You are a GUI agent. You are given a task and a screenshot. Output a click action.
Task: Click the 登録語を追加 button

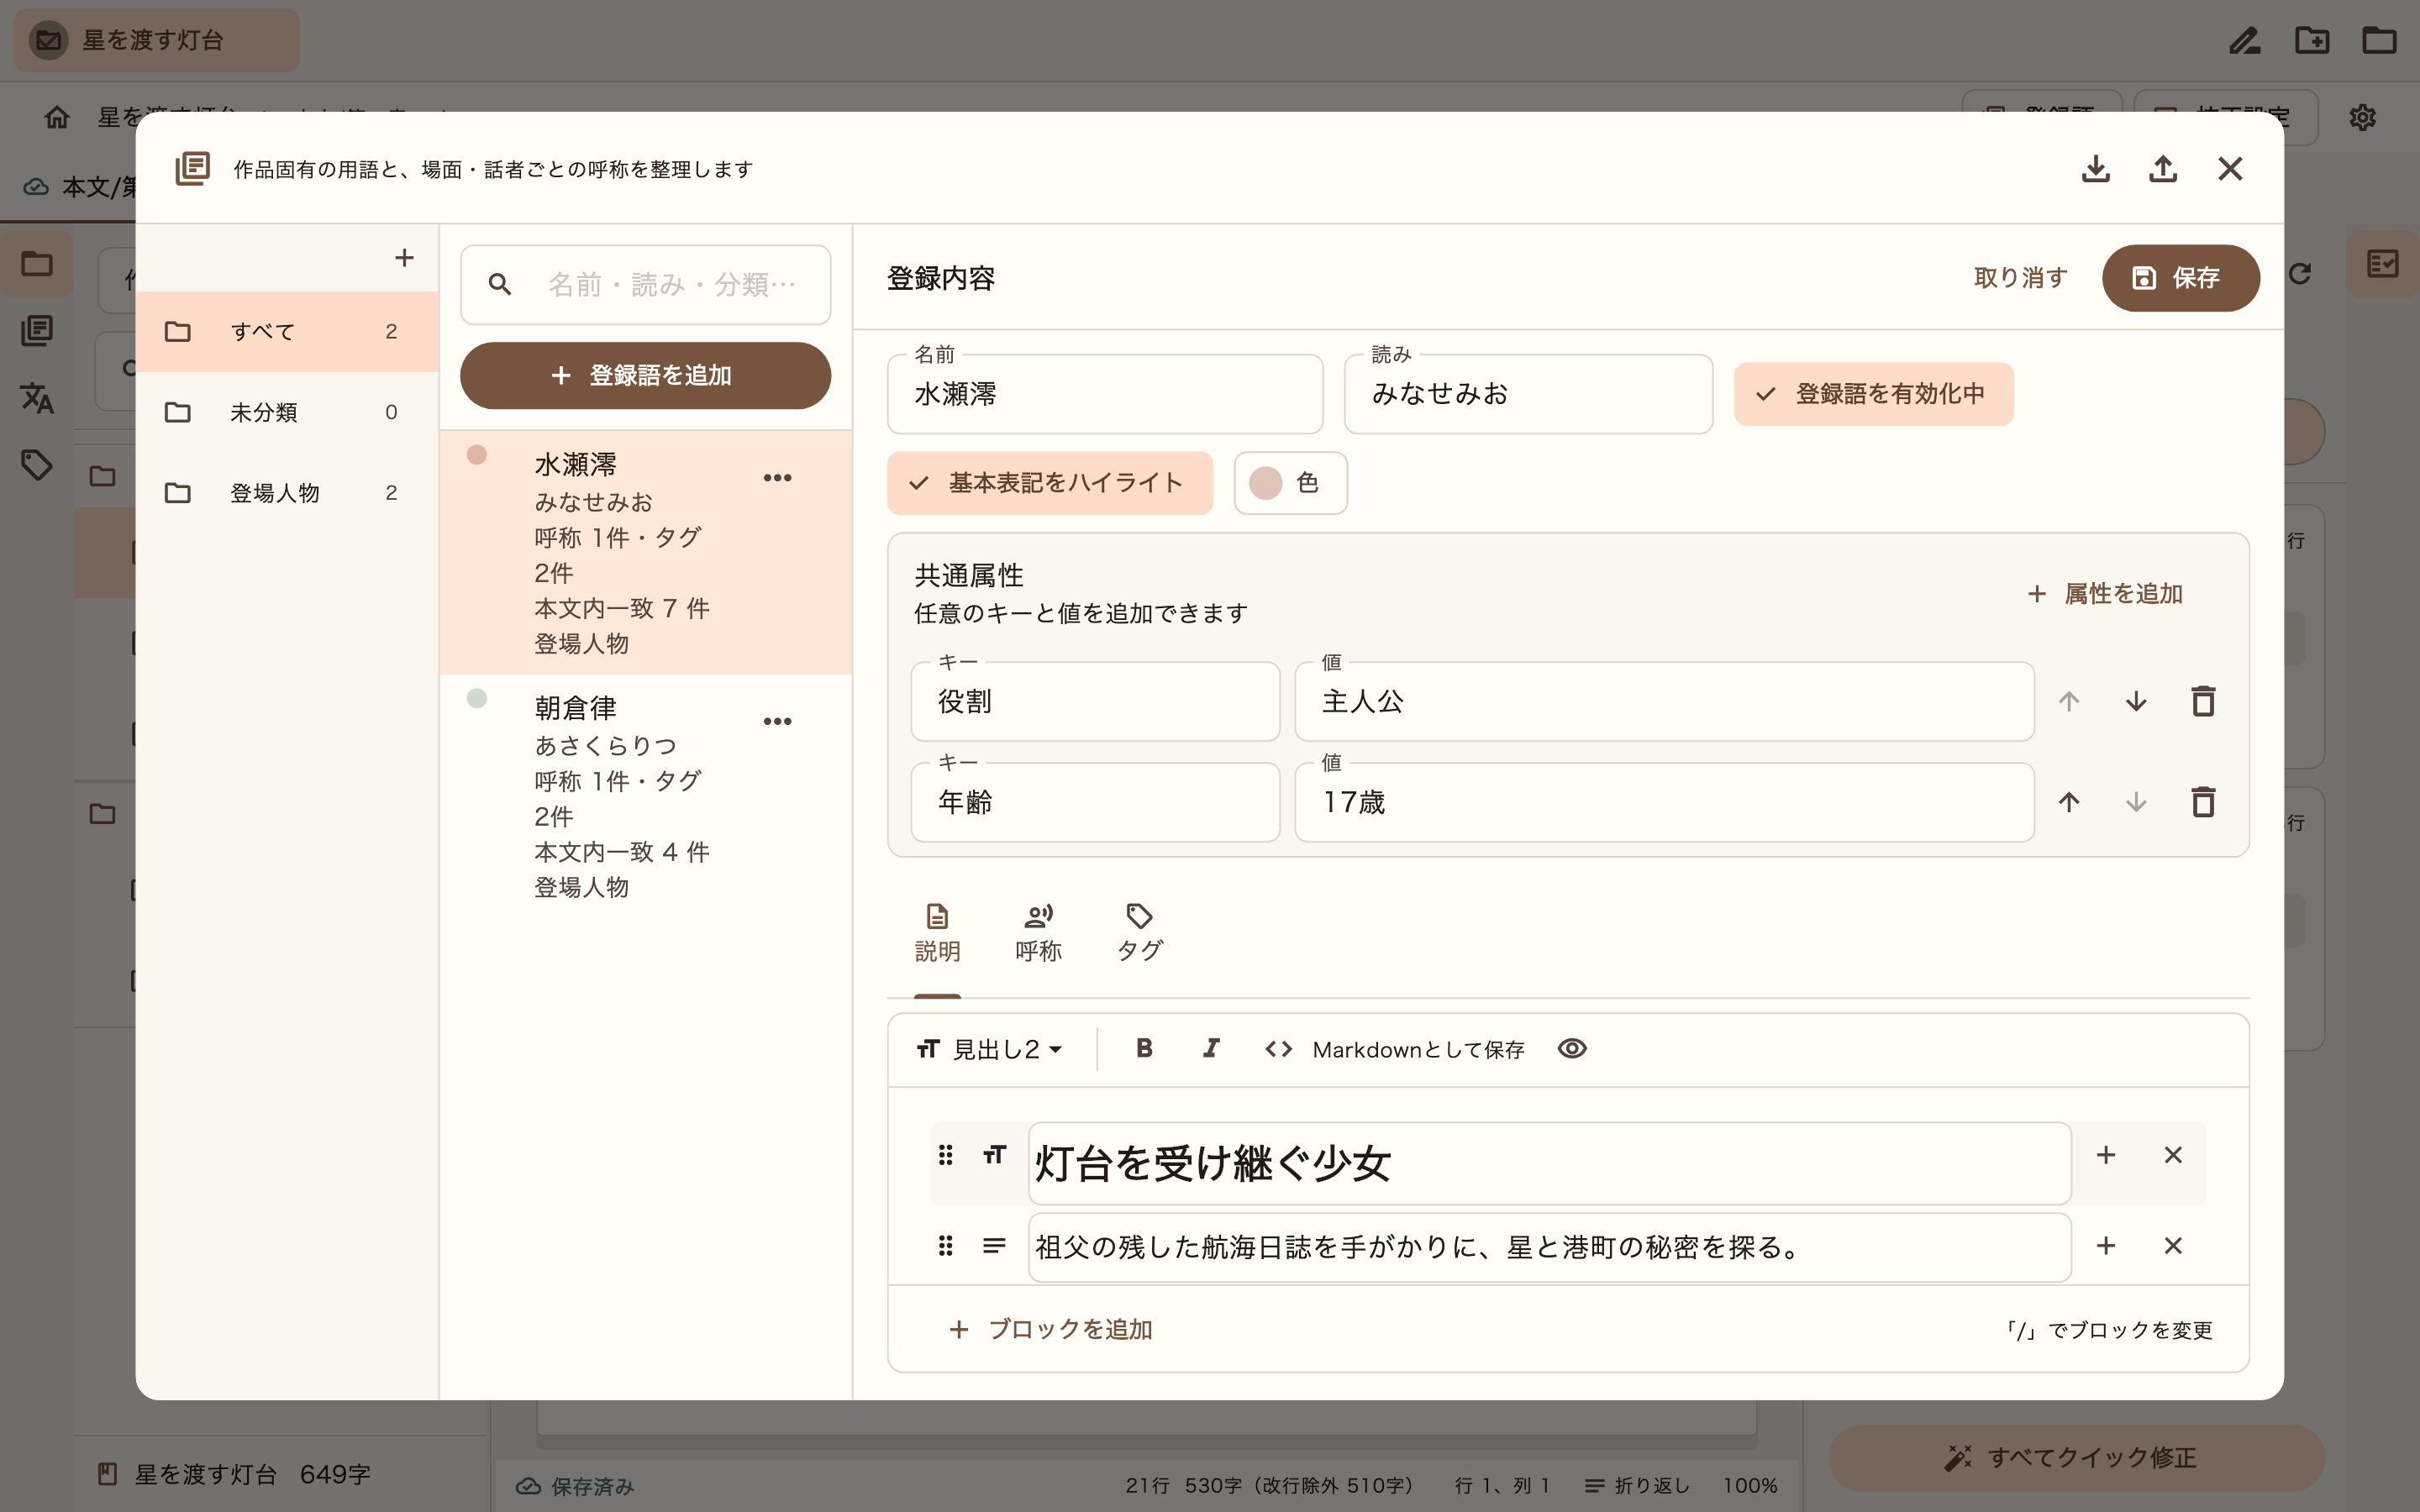645,376
